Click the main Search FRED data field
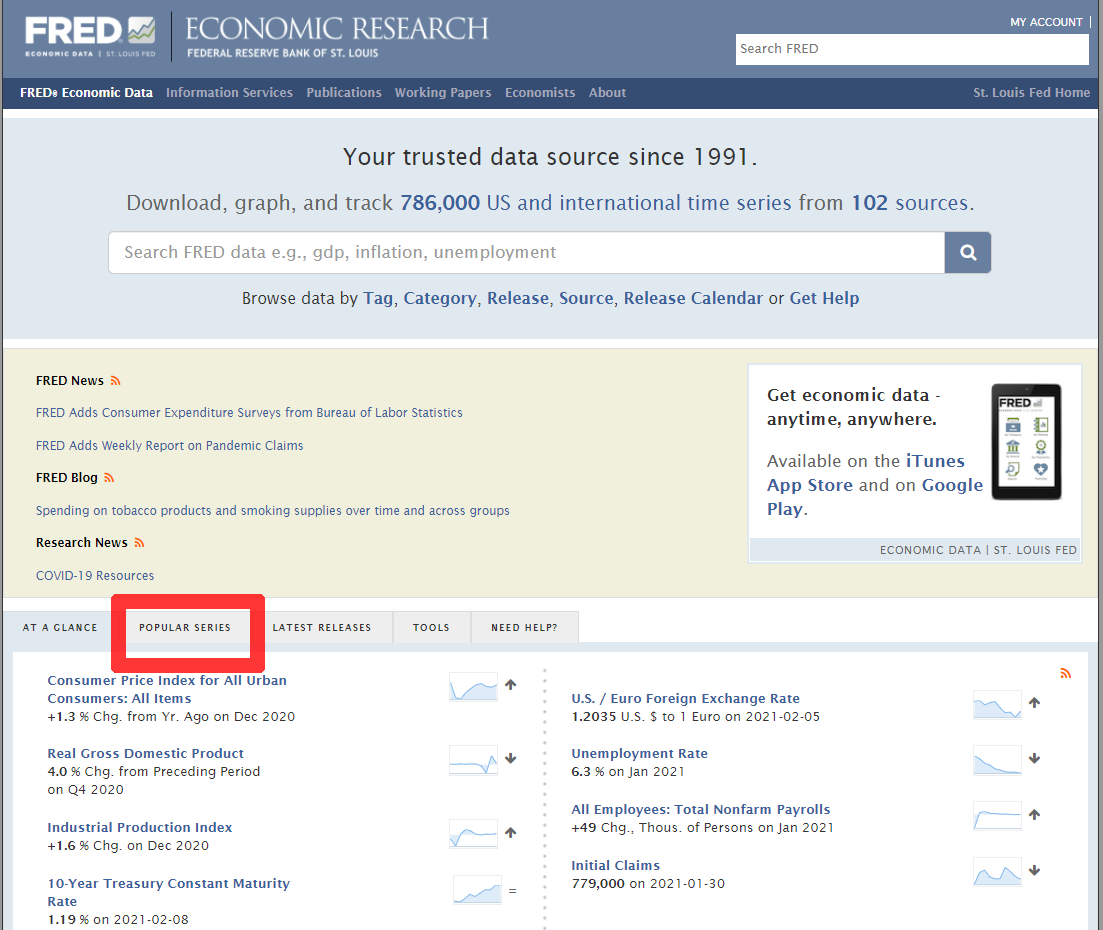This screenshot has height=930, width=1103. [527, 253]
